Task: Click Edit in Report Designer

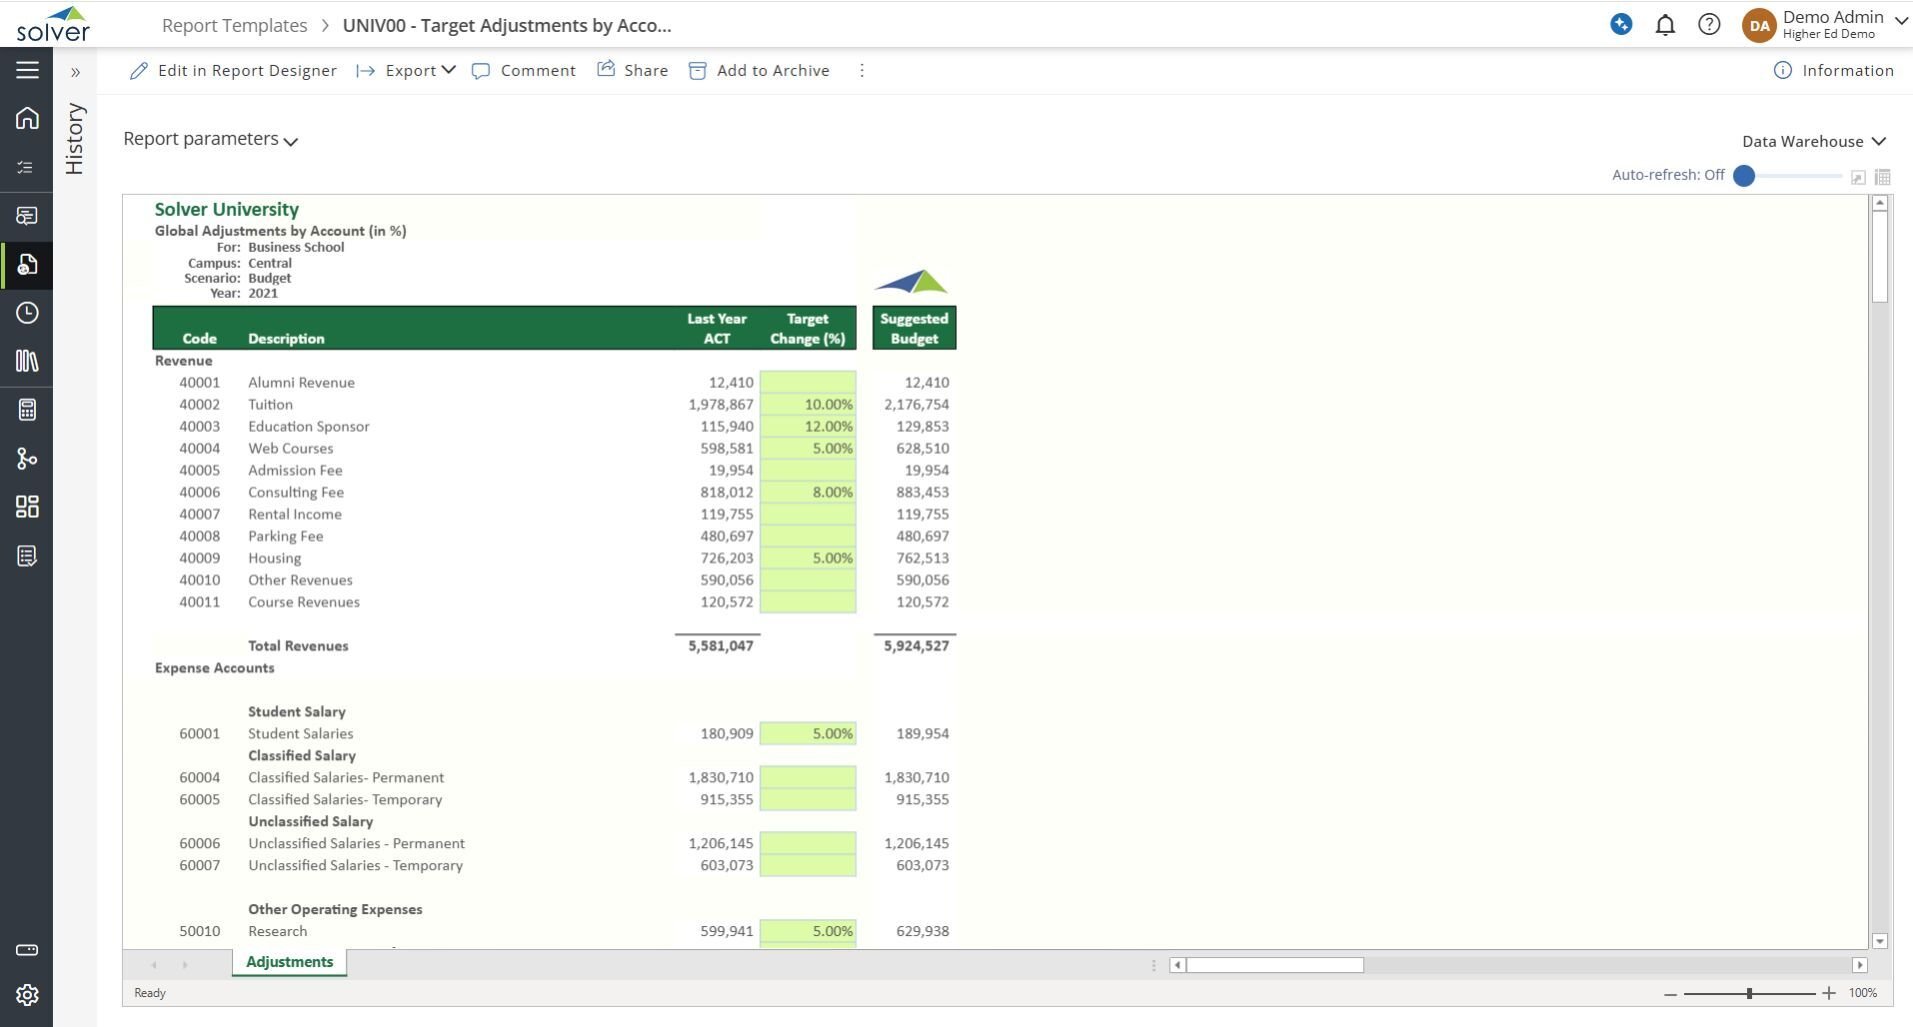Action: point(234,71)
